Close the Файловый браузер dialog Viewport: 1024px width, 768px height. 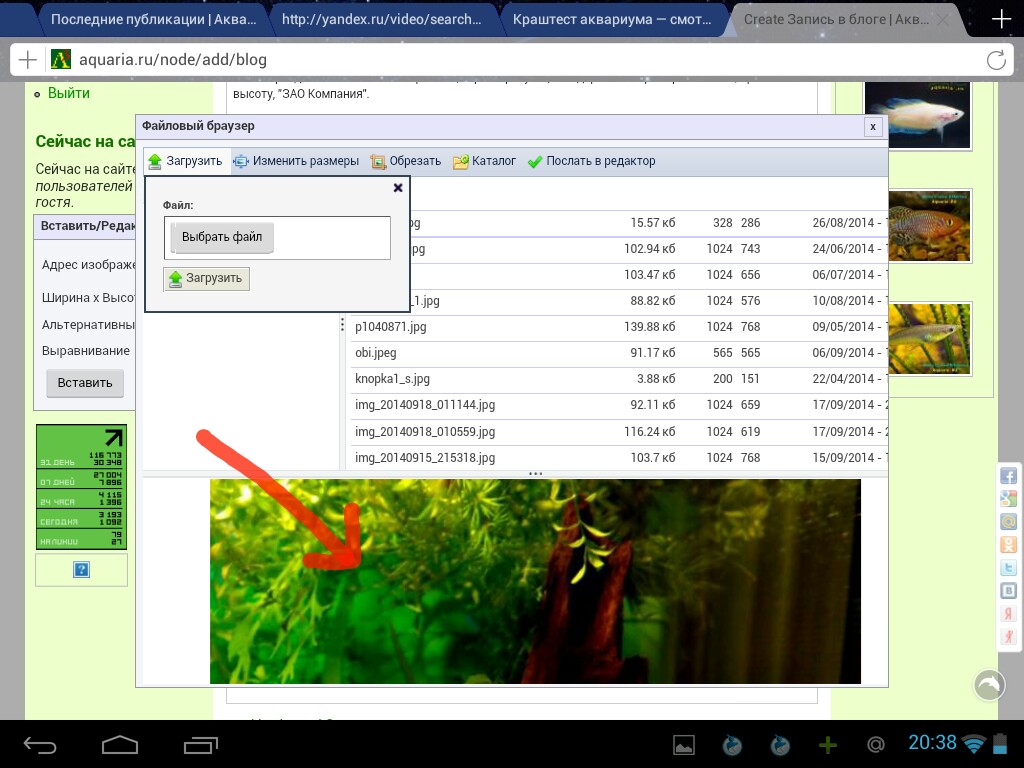(872, 127)
